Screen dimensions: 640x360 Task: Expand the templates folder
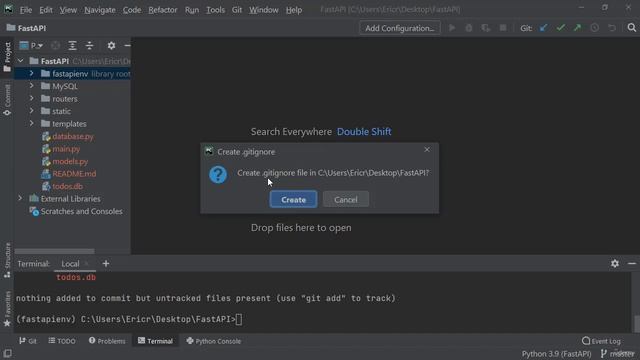[31, 123]
